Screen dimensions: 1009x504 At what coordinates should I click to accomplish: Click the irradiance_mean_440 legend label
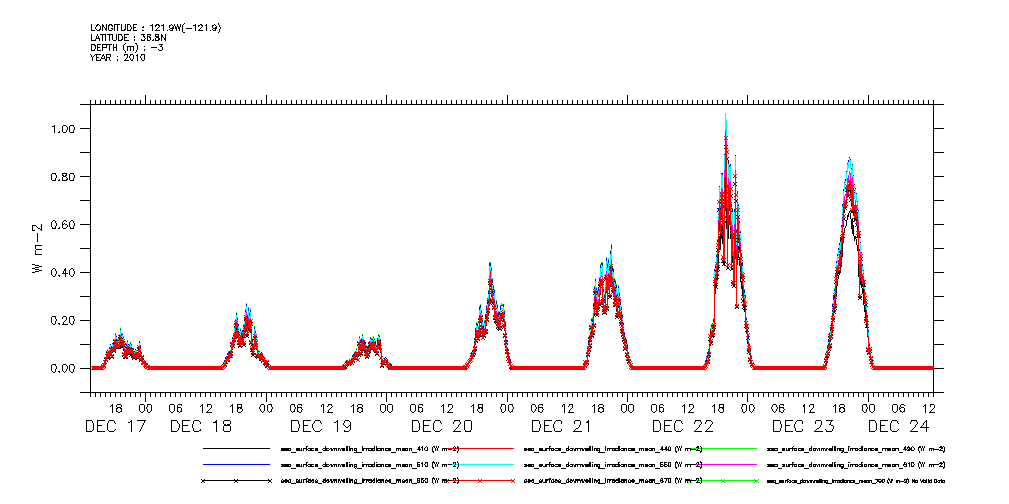click(613, 449)
